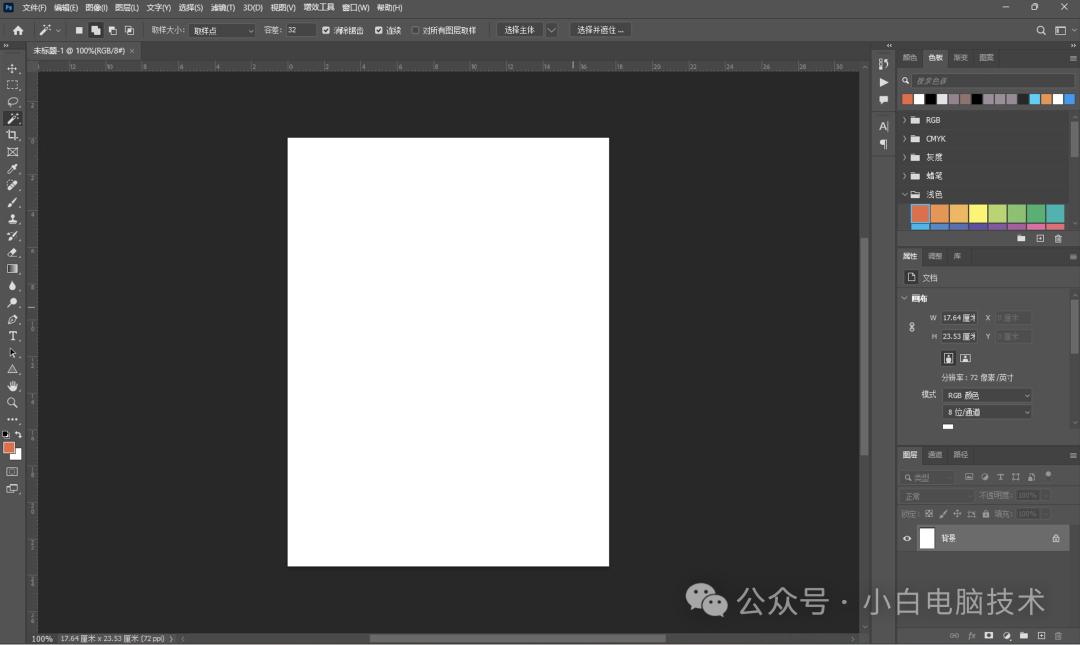Select the Spot Healing Brush tool

pyautogui.click(x=12, y=185)
